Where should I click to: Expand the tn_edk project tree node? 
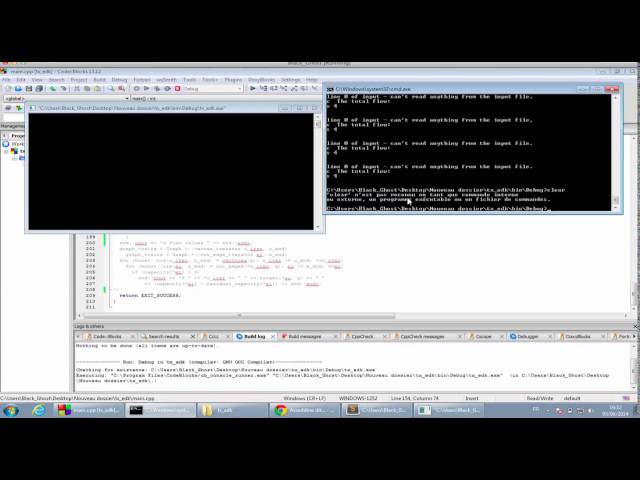[x=7, y=151]
